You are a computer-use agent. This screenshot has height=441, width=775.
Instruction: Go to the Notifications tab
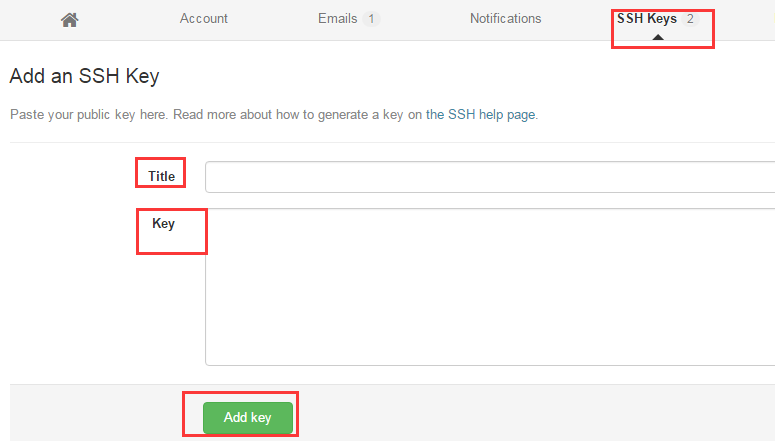(x=506, y=19)
